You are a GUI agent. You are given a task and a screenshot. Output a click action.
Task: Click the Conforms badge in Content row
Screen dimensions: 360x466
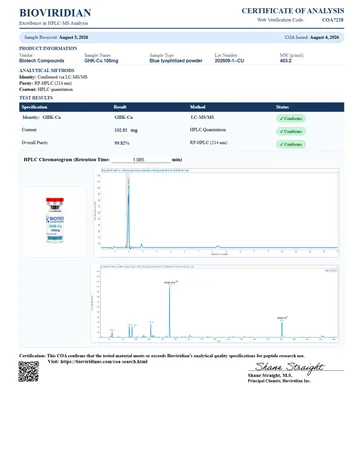[291, 131]
